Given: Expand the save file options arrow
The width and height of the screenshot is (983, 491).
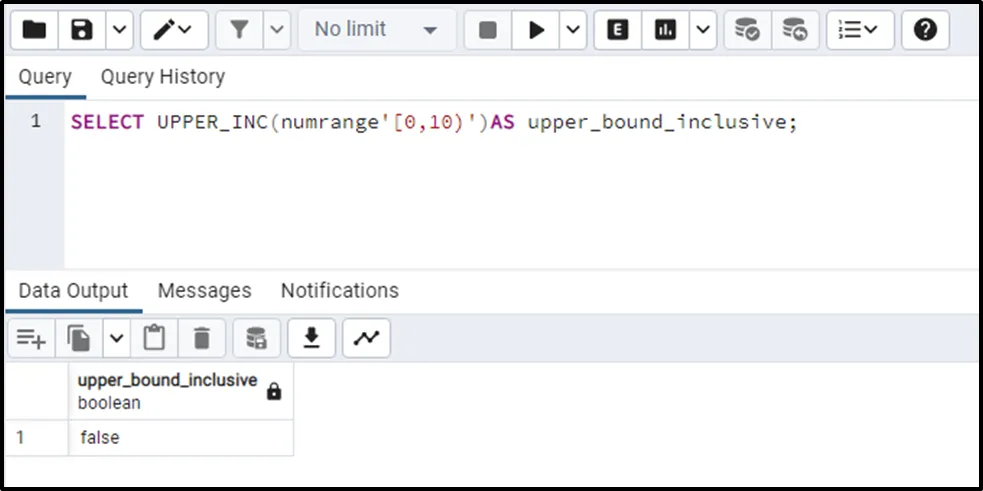Looking at the screenshot, I should [119, 30].
